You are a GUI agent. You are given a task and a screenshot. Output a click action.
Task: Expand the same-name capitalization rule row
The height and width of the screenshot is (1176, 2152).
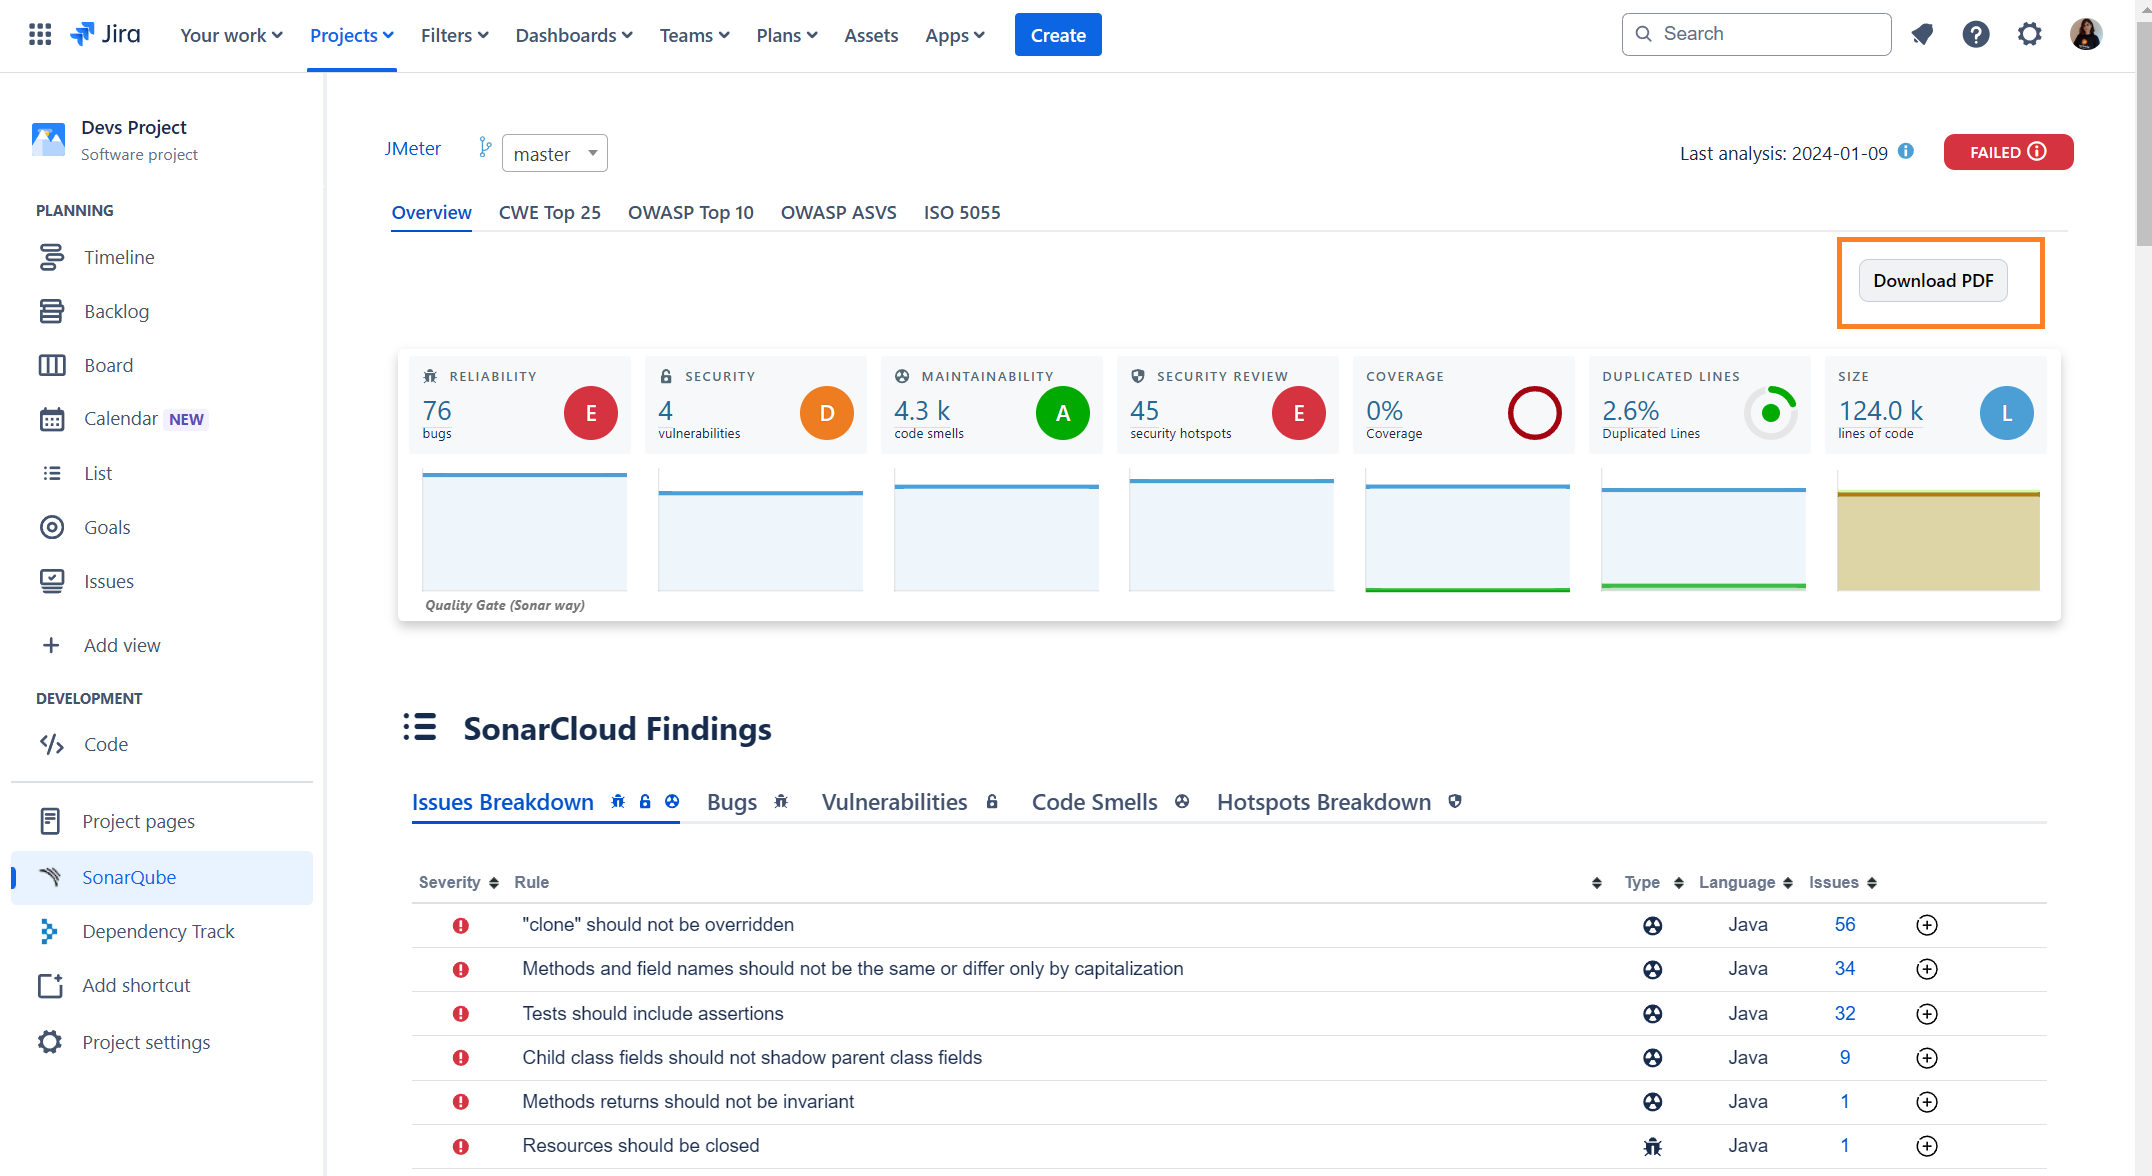click(x=1927, y=969)
